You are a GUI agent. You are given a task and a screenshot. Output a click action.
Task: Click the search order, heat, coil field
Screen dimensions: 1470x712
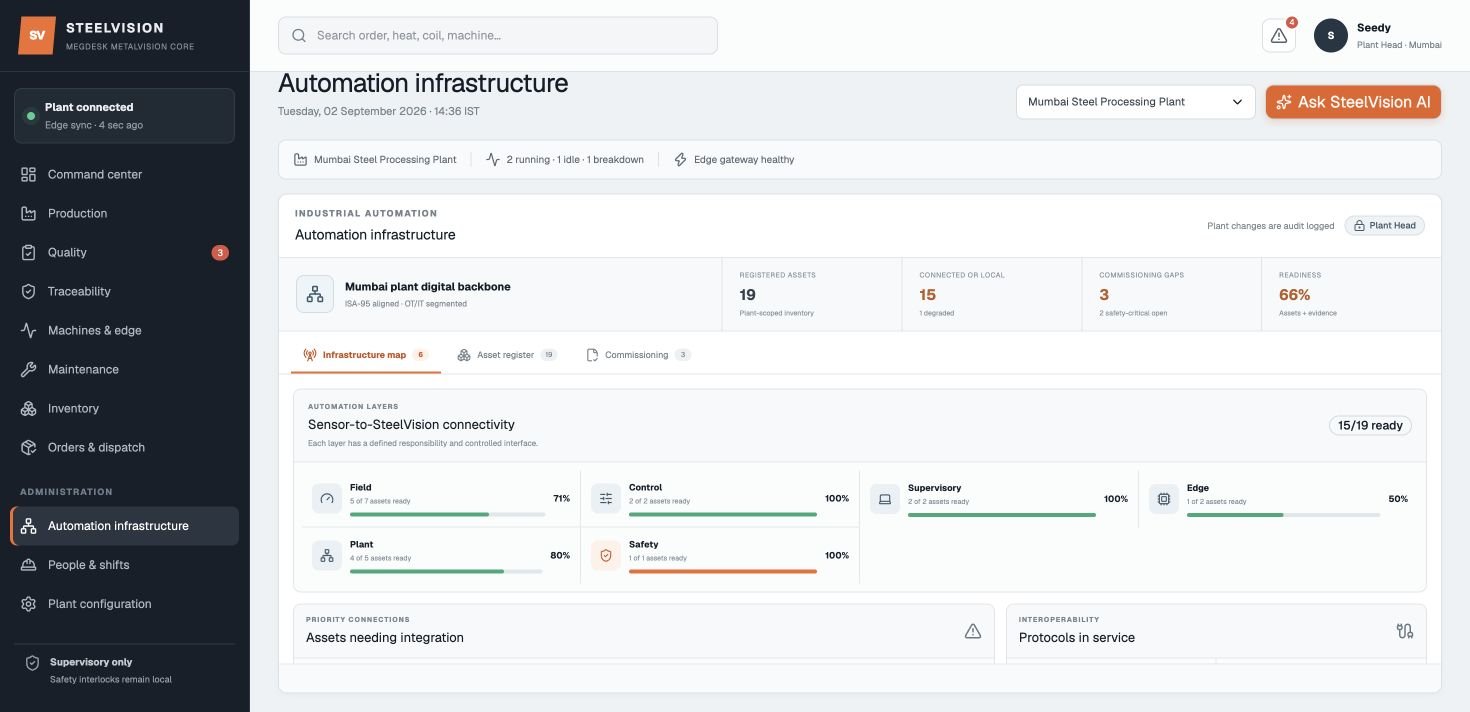498,35
